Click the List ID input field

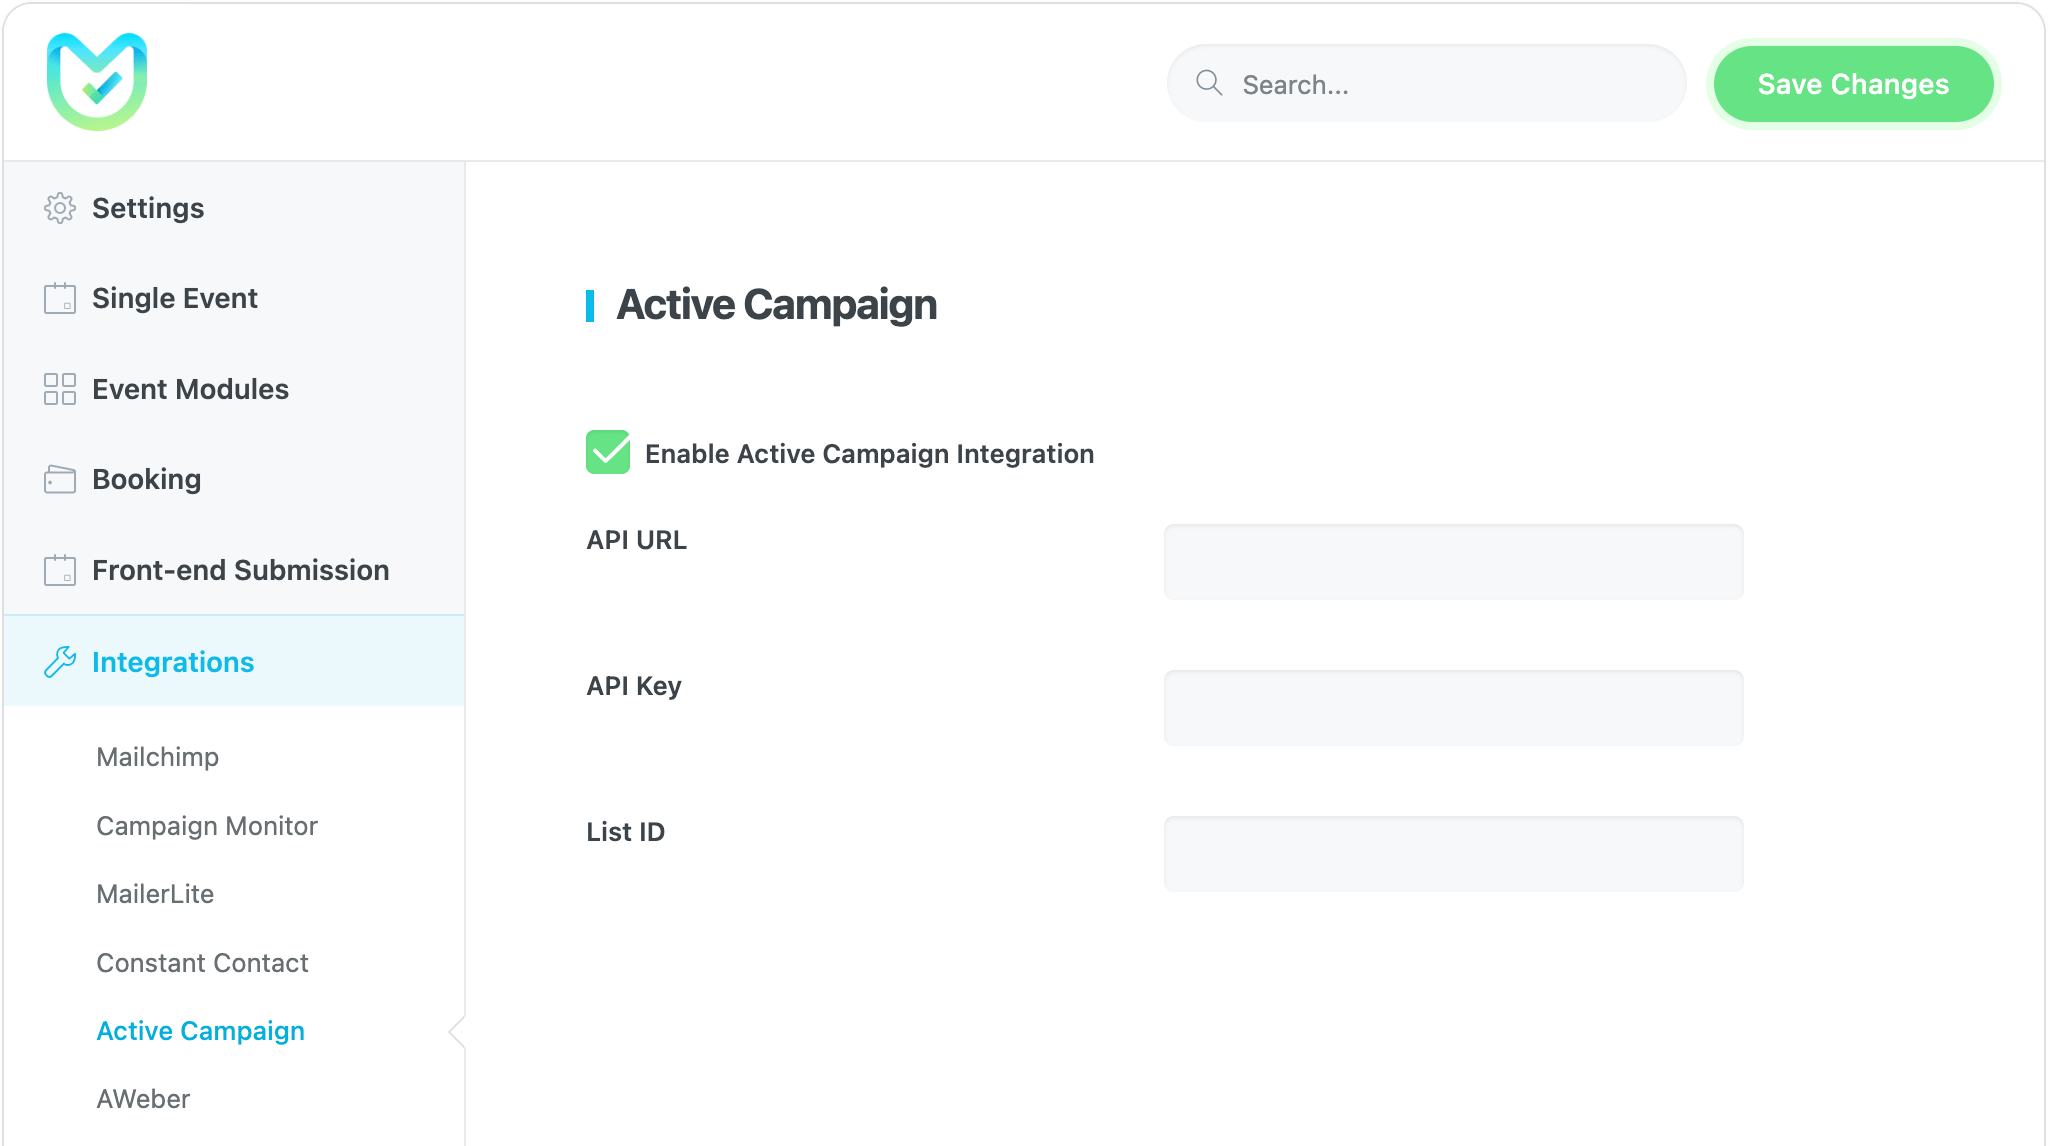(x=1453, y=854)
